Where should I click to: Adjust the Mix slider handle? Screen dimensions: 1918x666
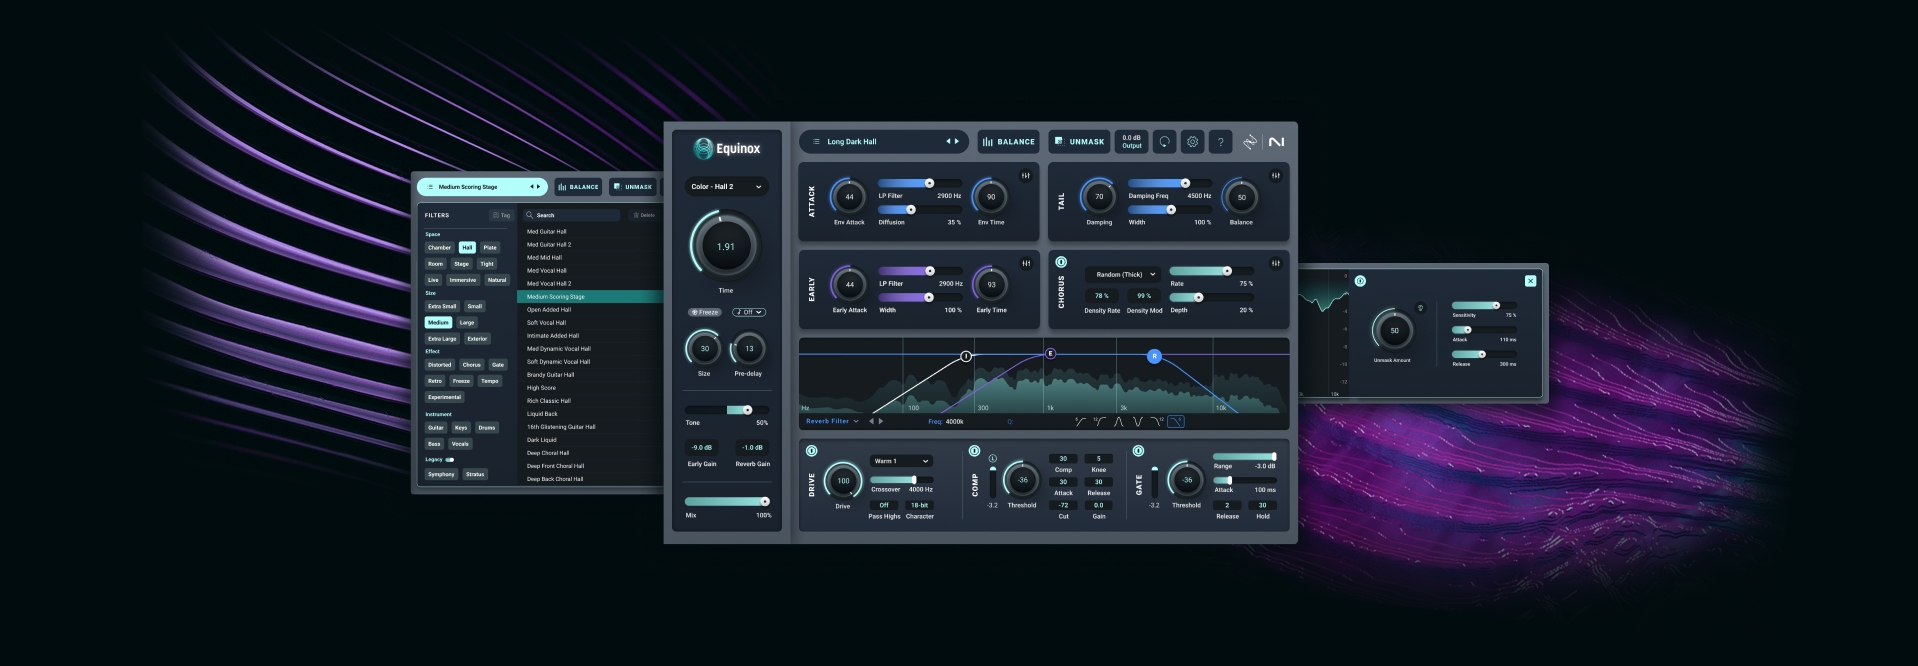click(765, 502)
